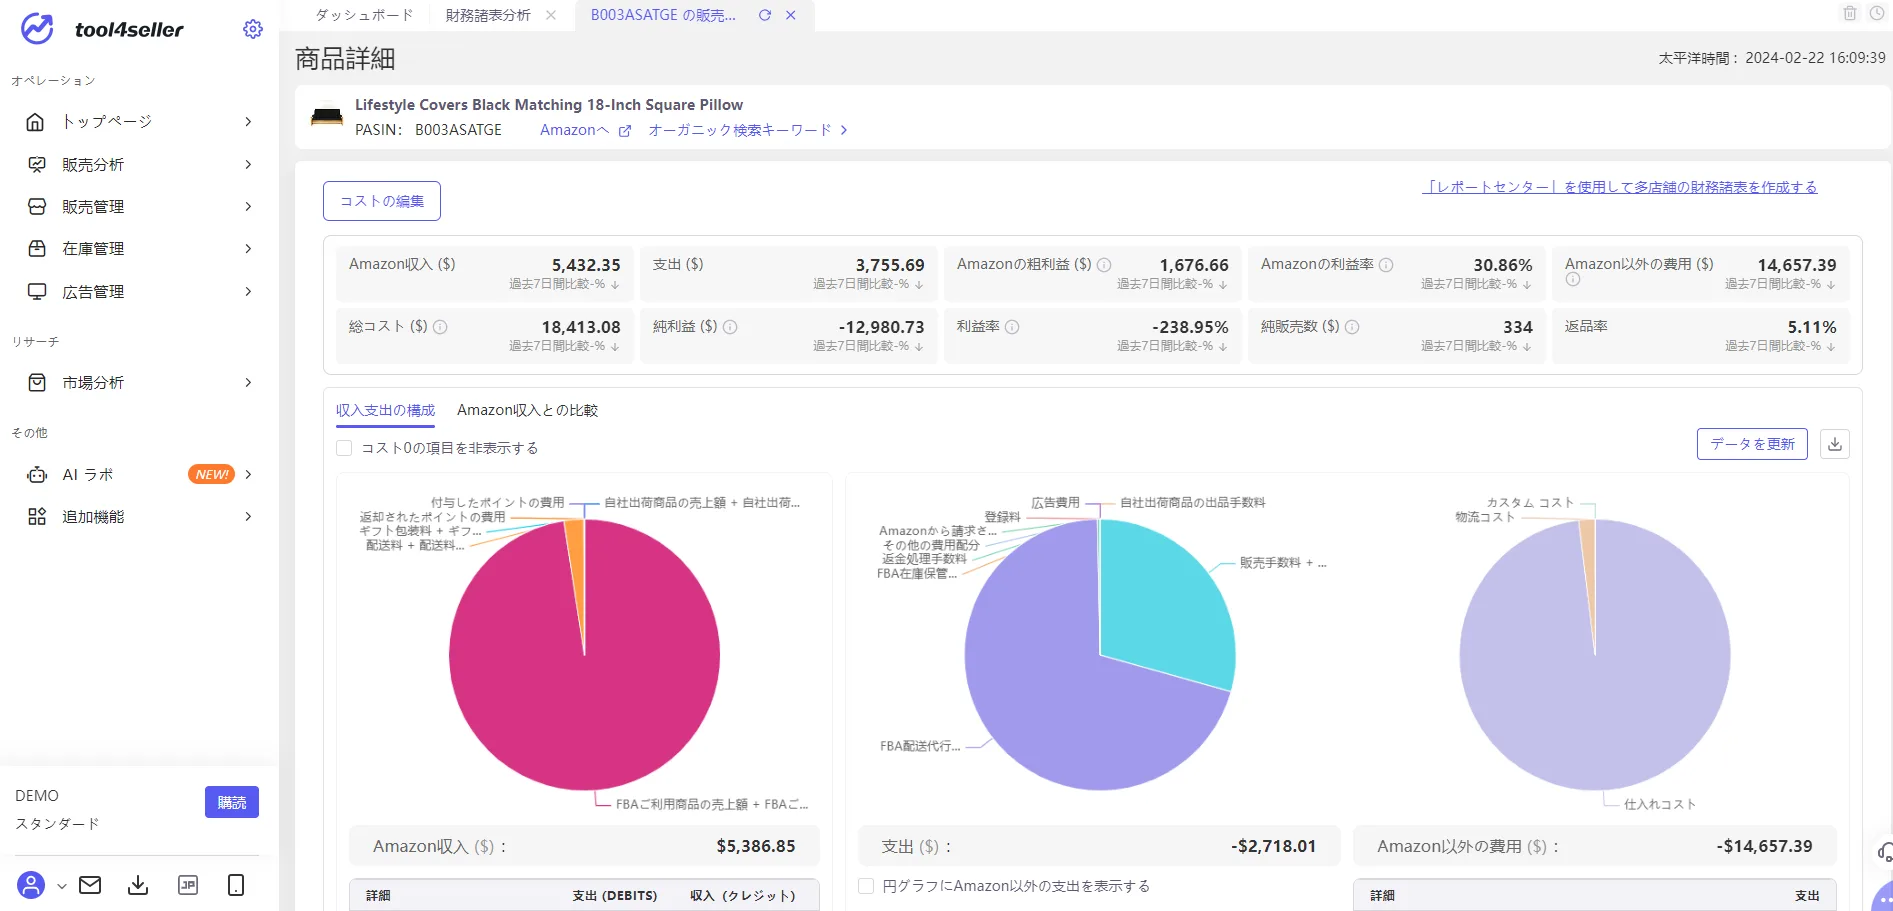Image resolution: width=1893 pixels, height=911 pixels.
Task: Click the 追加機能 grid icon
Action: 36,516
